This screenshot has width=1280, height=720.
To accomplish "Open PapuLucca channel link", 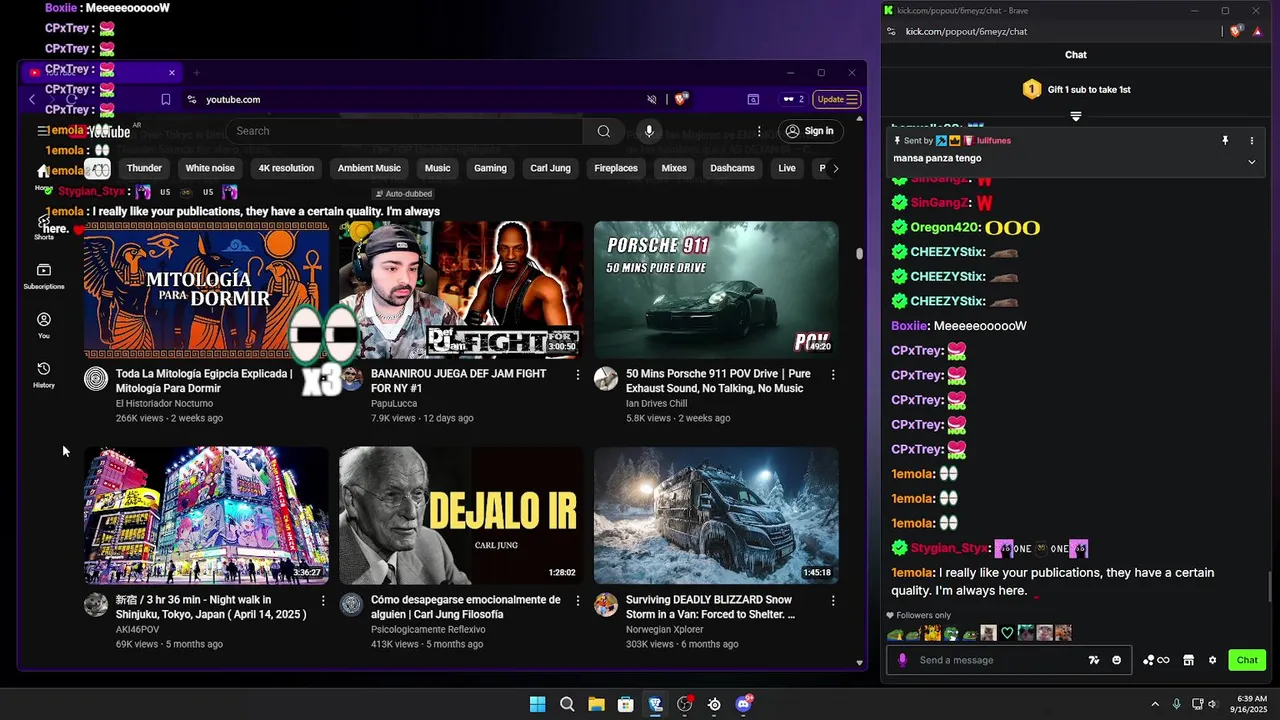I will click(394, 403).
